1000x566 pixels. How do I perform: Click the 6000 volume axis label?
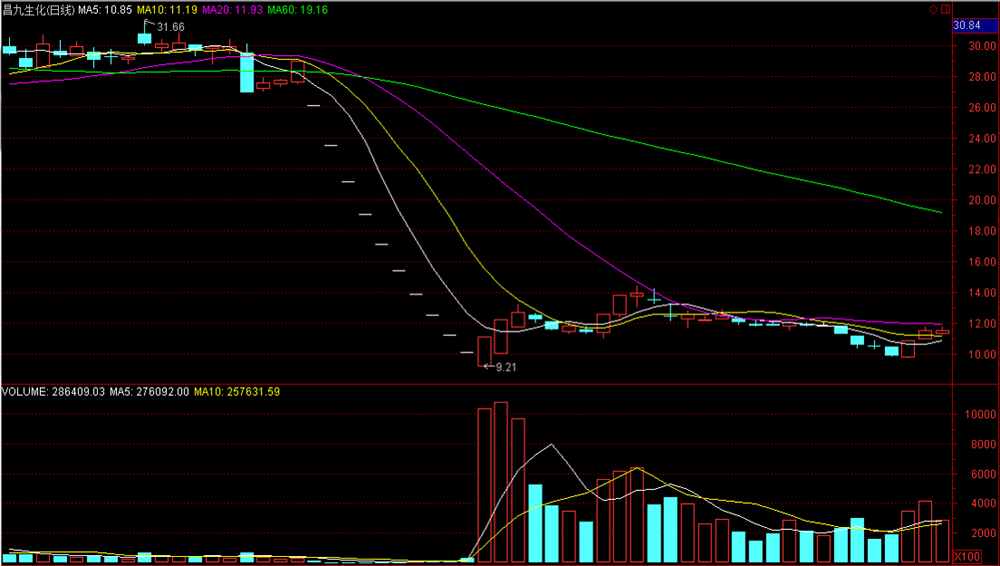point(983,474)
